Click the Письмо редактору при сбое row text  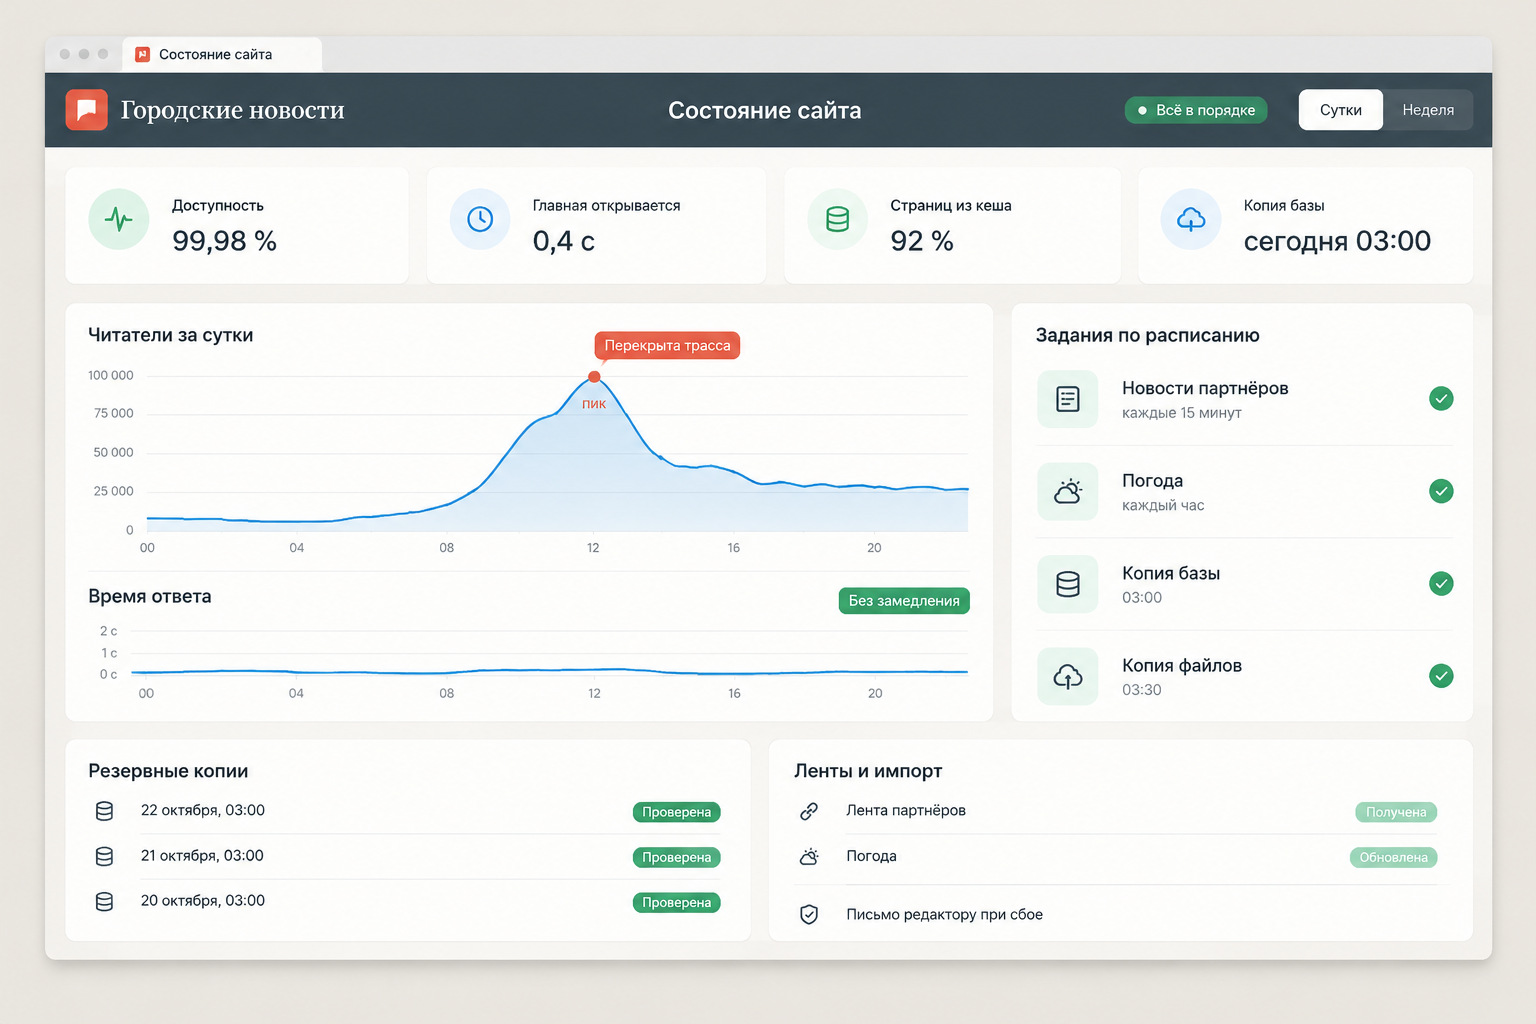coord(944,915)
